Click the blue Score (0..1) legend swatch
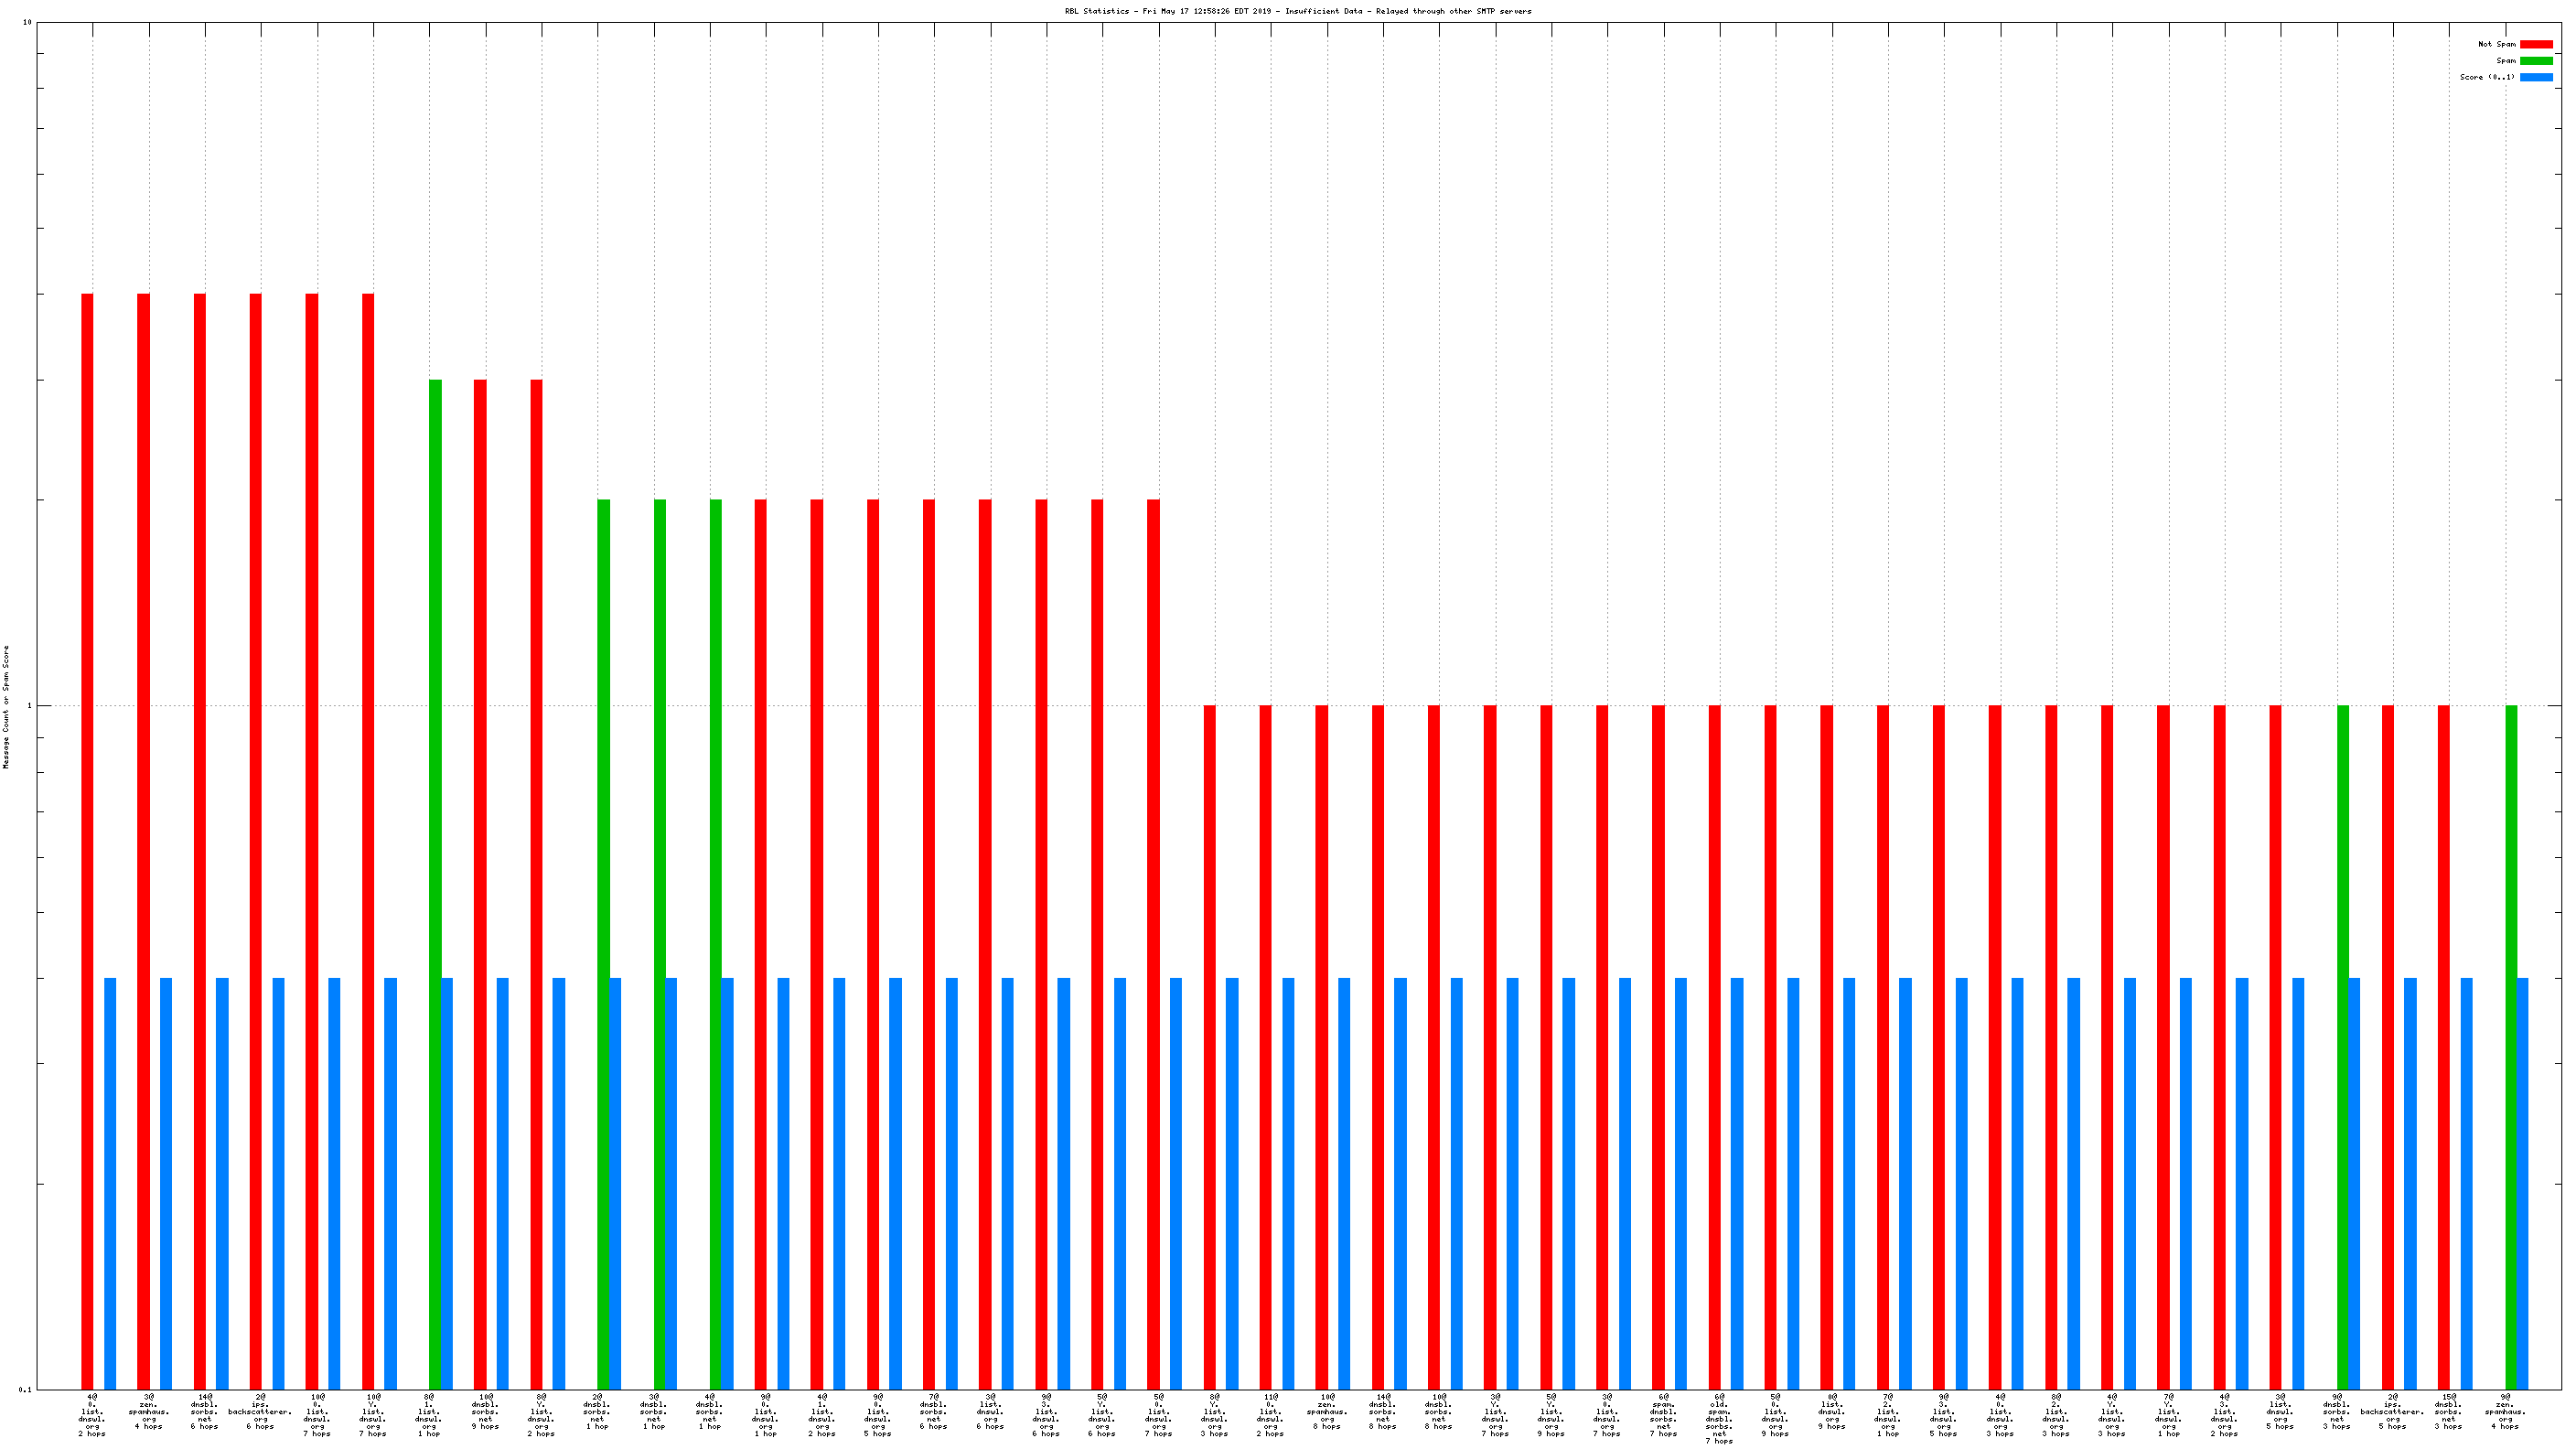Screen dimensions: 2576x1449 point(2535,77)
